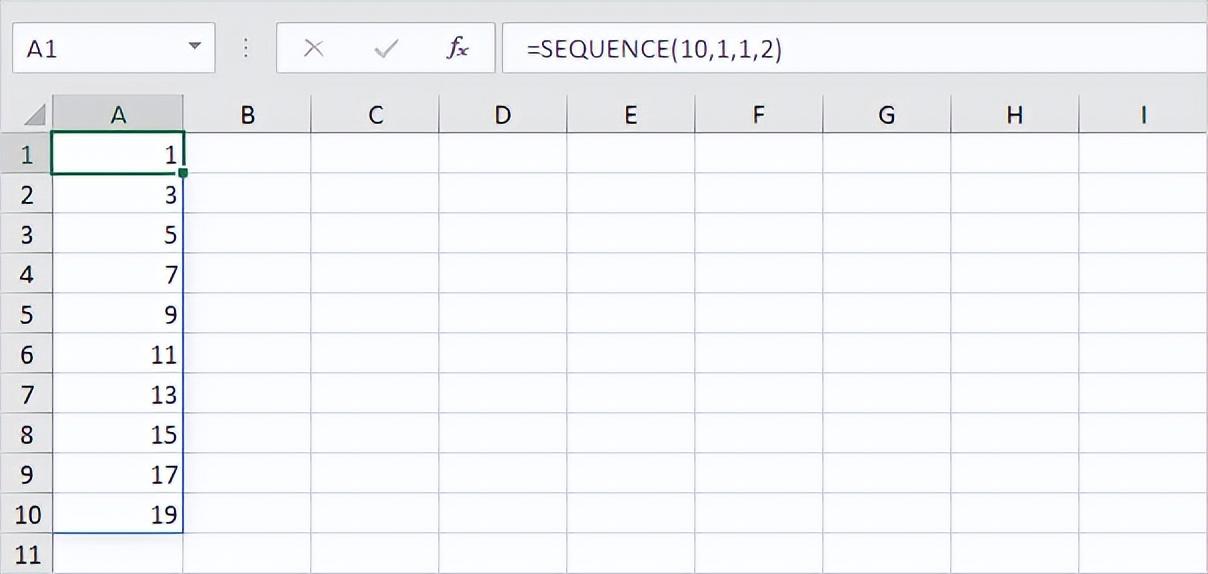The height and width of the screenshot is (574, 1208).
Task: Click the Select All corner triangle
Action: coord(34,115)
